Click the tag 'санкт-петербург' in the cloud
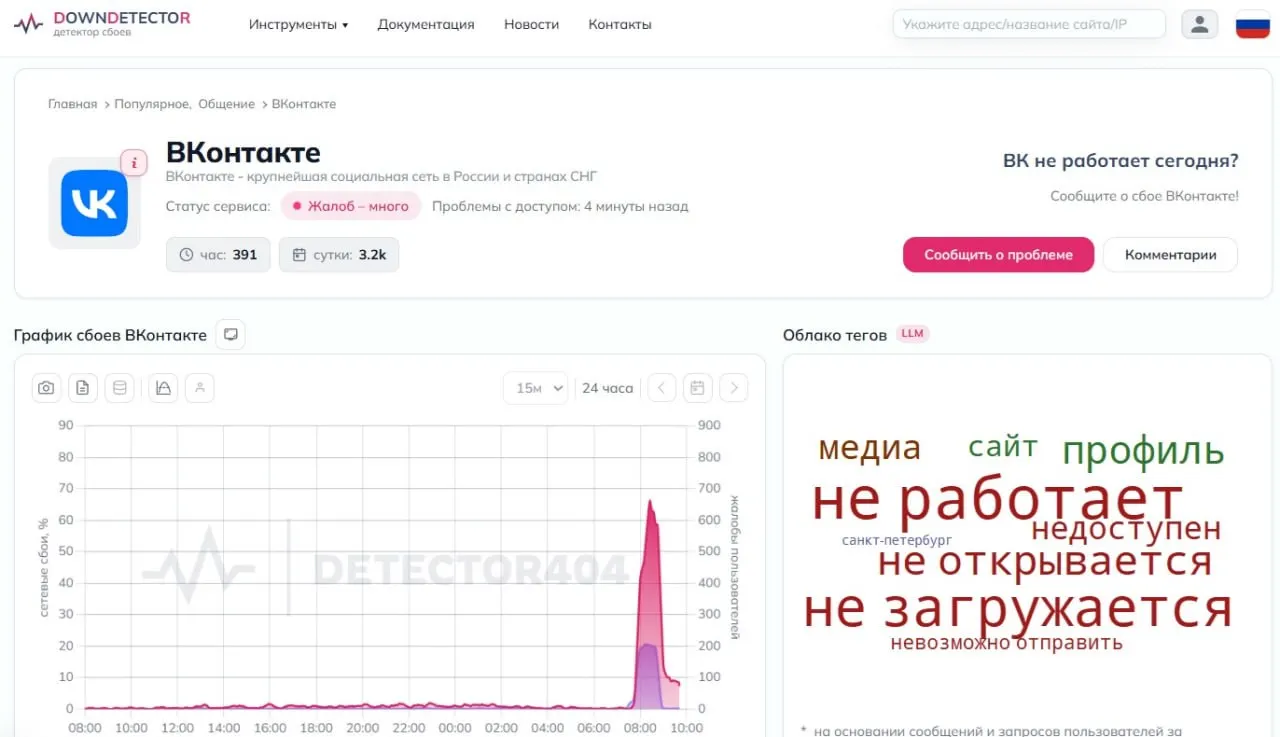Screen dimensions: 1280x737 point(897,540)
